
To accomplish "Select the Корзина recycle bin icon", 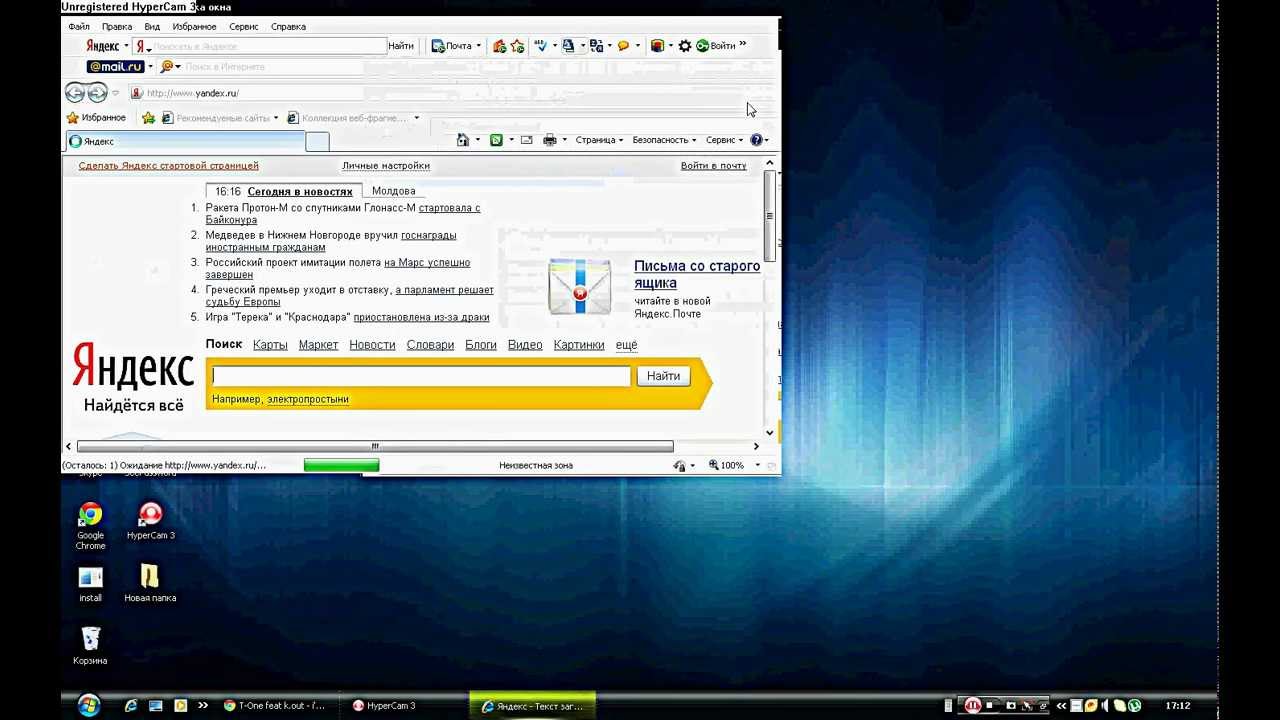I will pyautogui.click(x=90, y=646).
